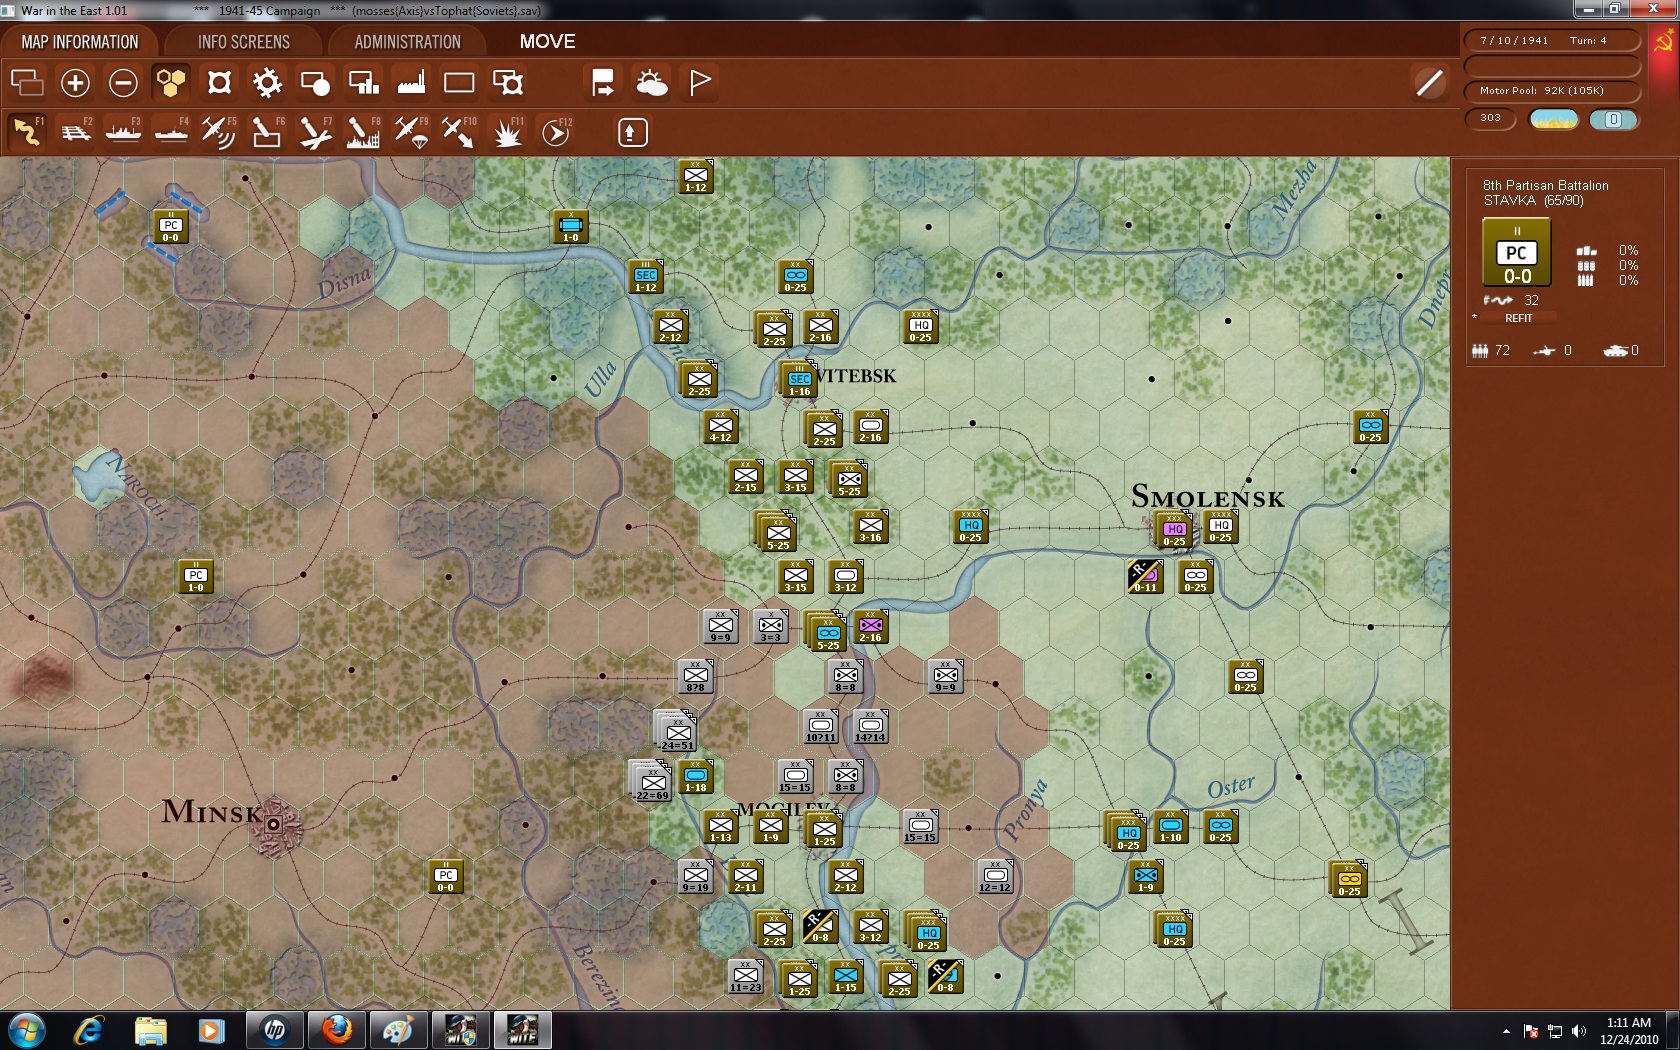Launch Internet Explorer from taskbar
This screenshot has width=1680, height=1050.
88,1031
